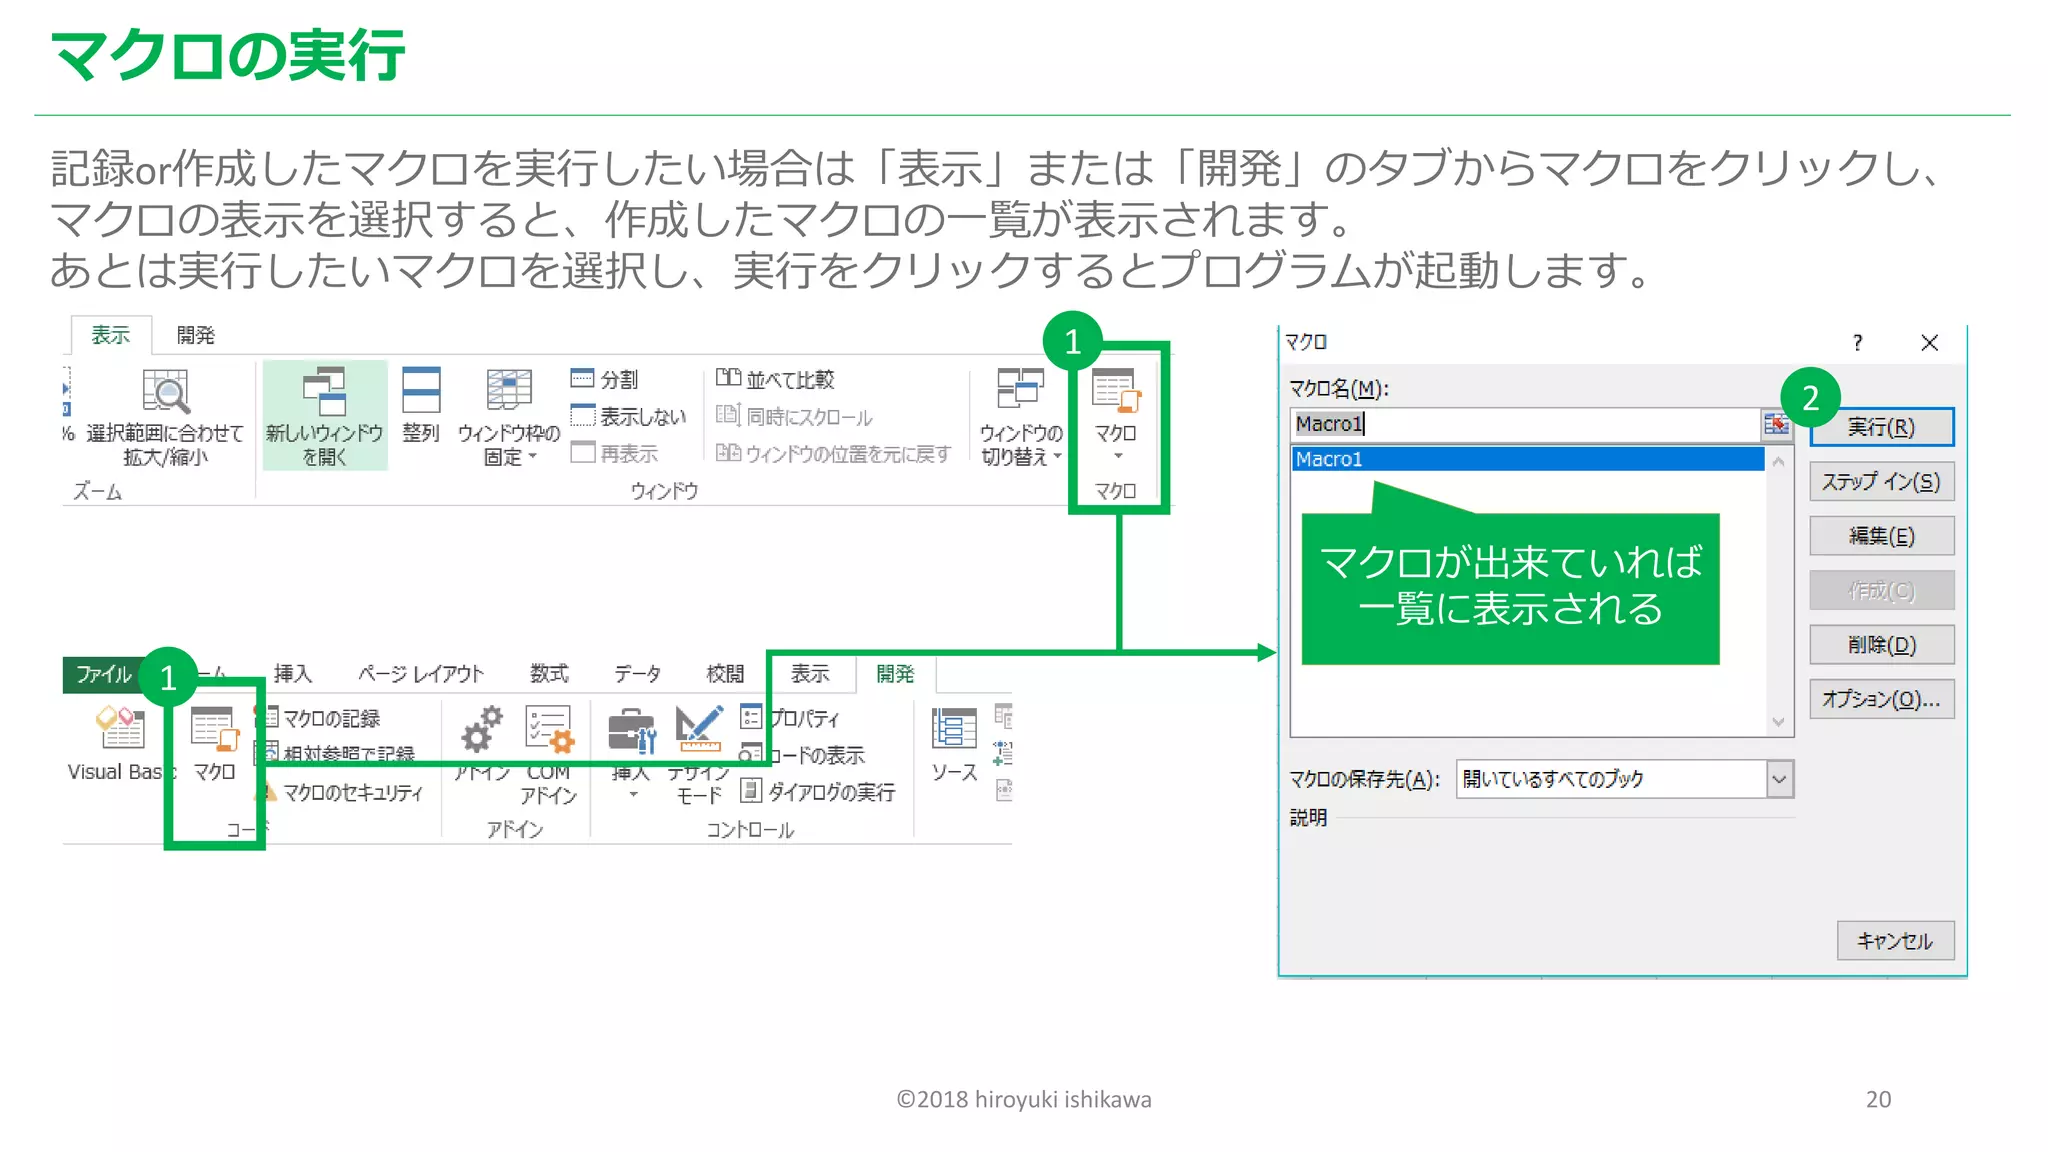
Task: Click into the マクロ名 input field
Action: pos(1526,424)
